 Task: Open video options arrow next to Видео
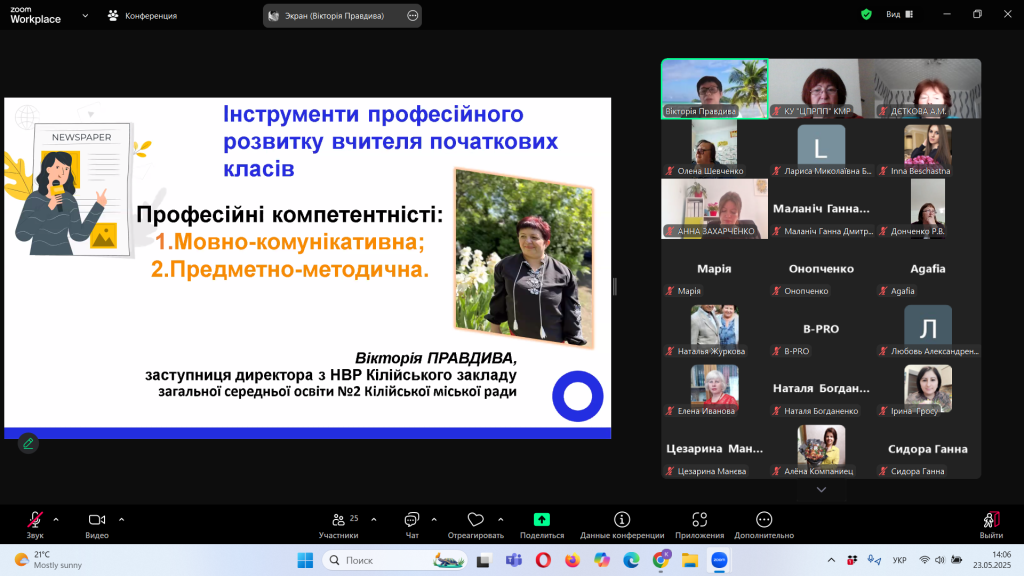pos(121,519)
